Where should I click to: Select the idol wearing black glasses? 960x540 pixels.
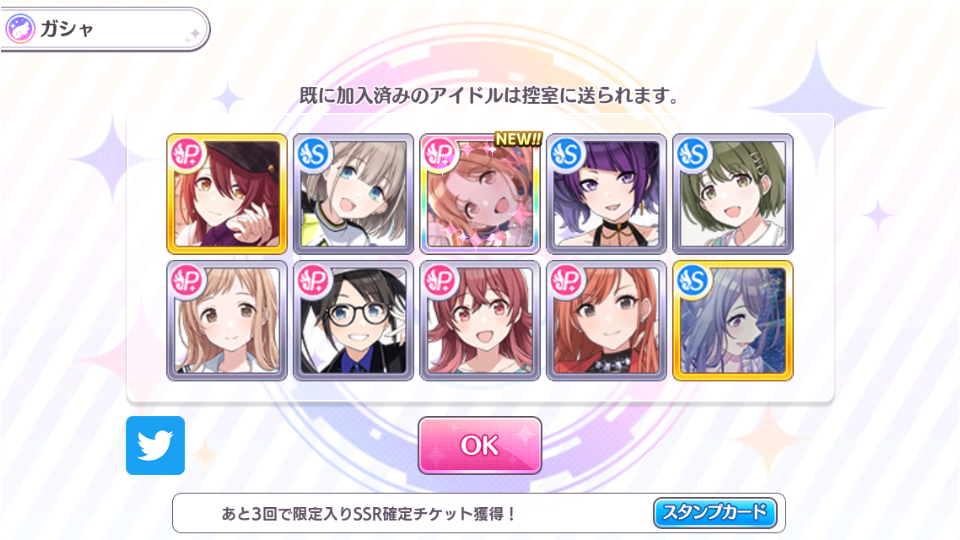coord(353,320)
